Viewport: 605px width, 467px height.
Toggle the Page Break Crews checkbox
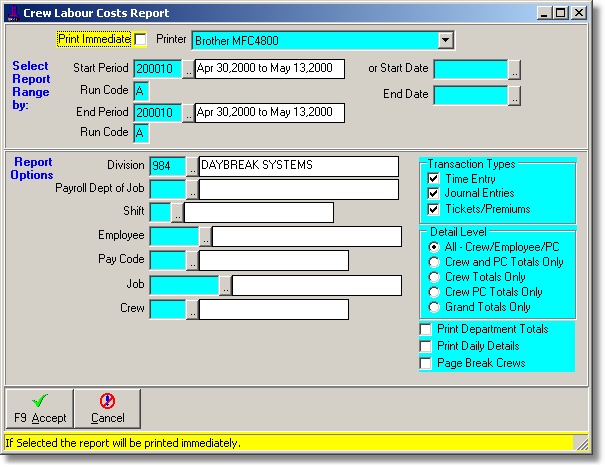coord(427,363)
